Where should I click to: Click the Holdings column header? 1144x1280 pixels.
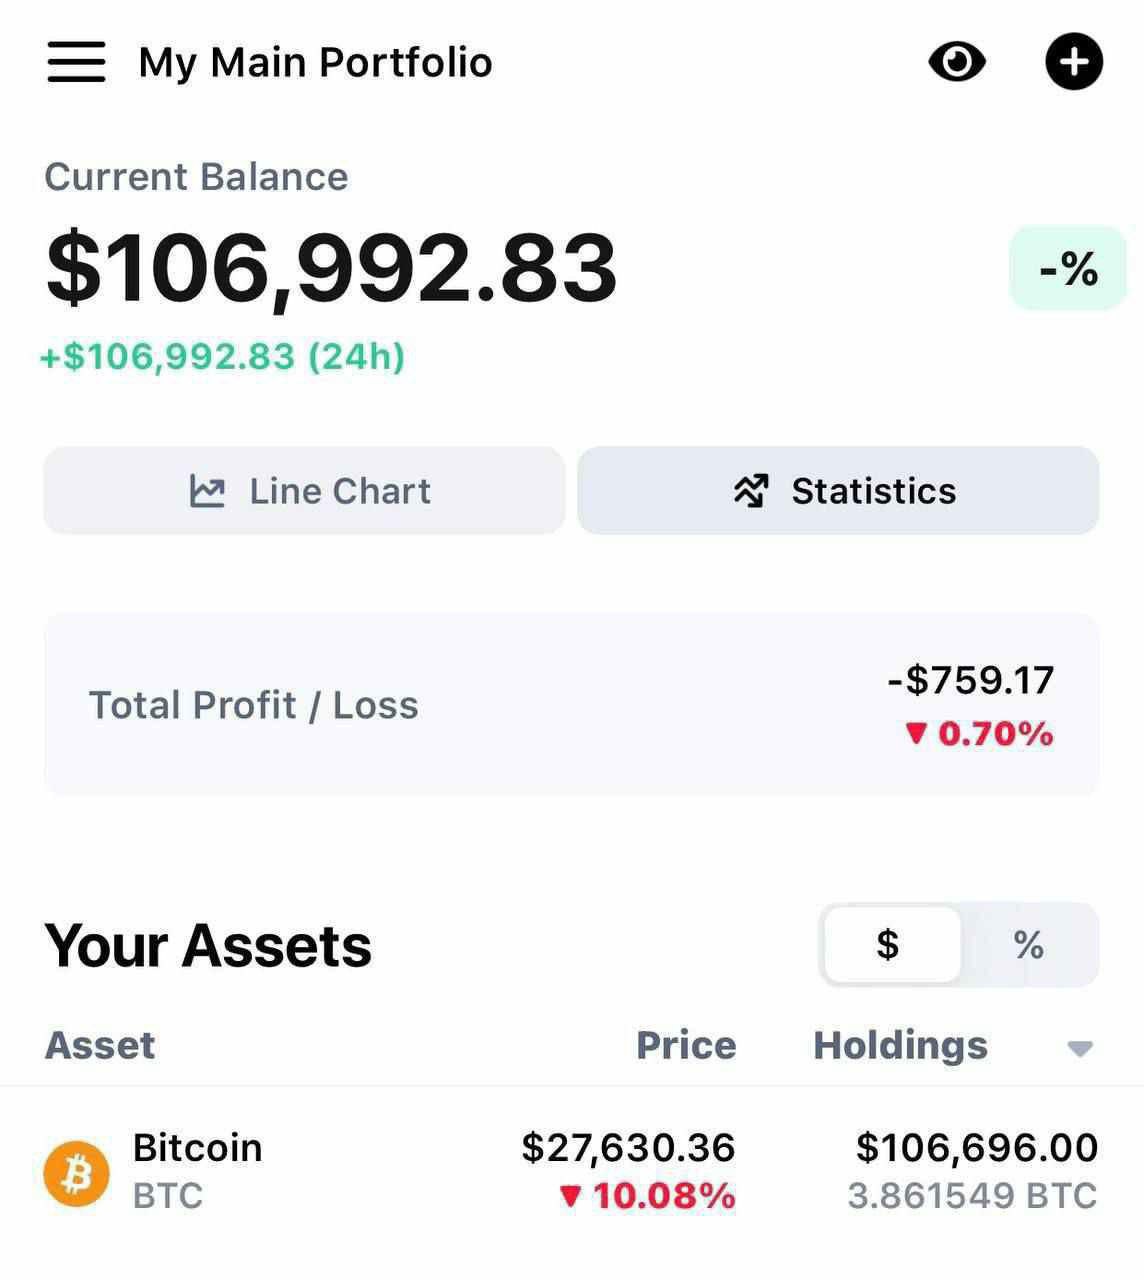point(900,1046)
